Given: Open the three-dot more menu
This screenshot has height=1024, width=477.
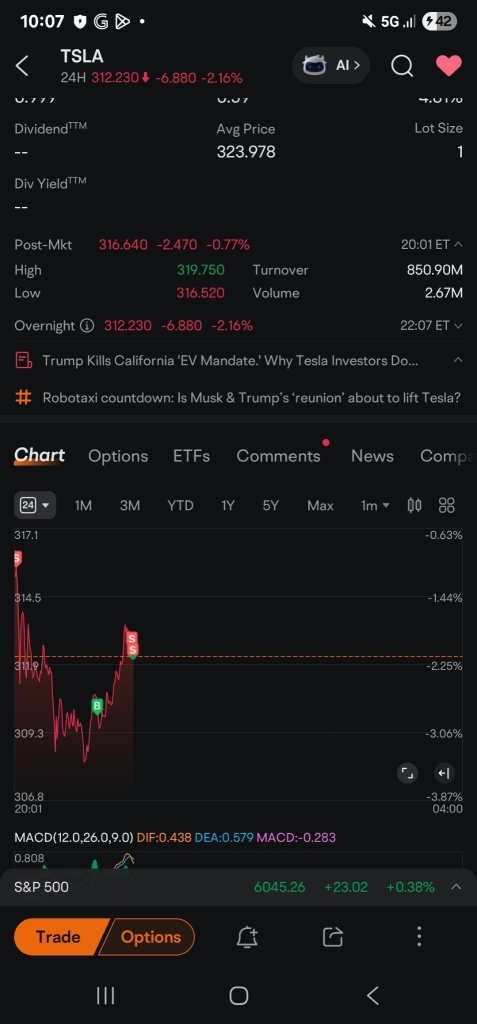Looking at the screenshot, I should (x=419, y=936).
